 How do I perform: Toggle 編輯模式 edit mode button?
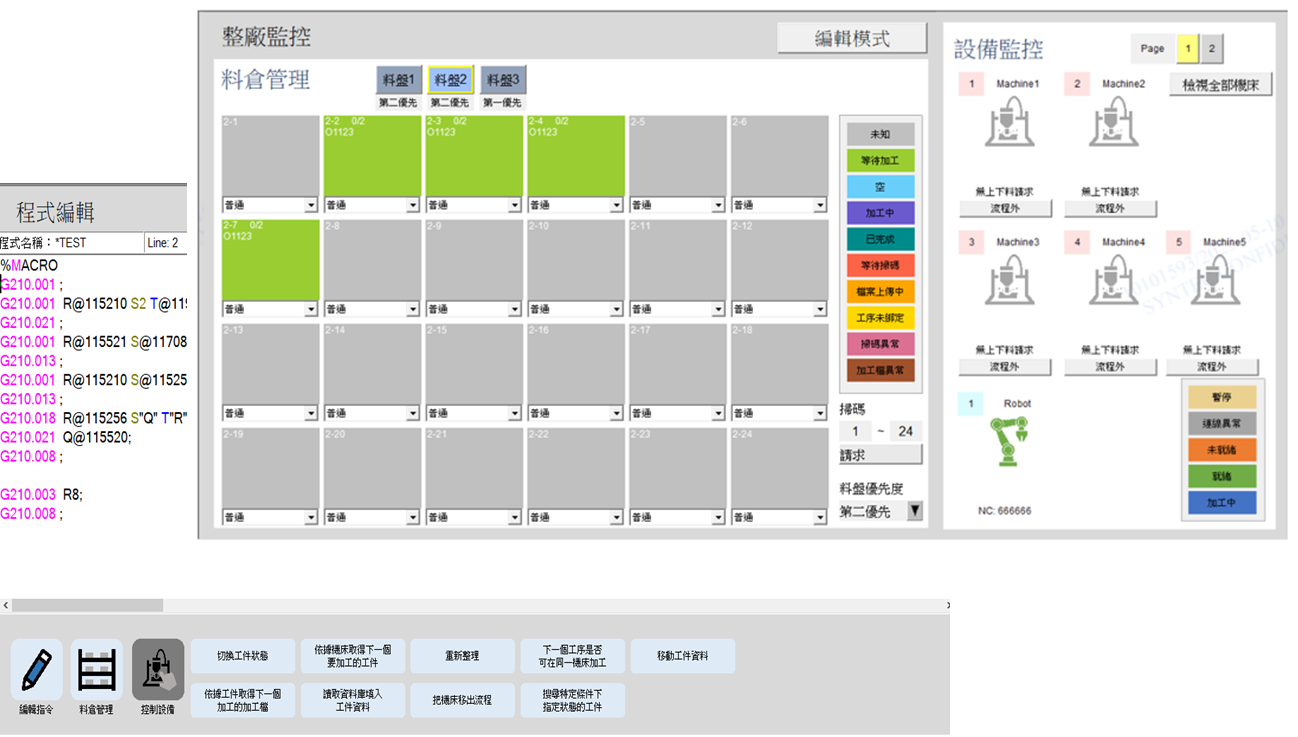[852, 39]
